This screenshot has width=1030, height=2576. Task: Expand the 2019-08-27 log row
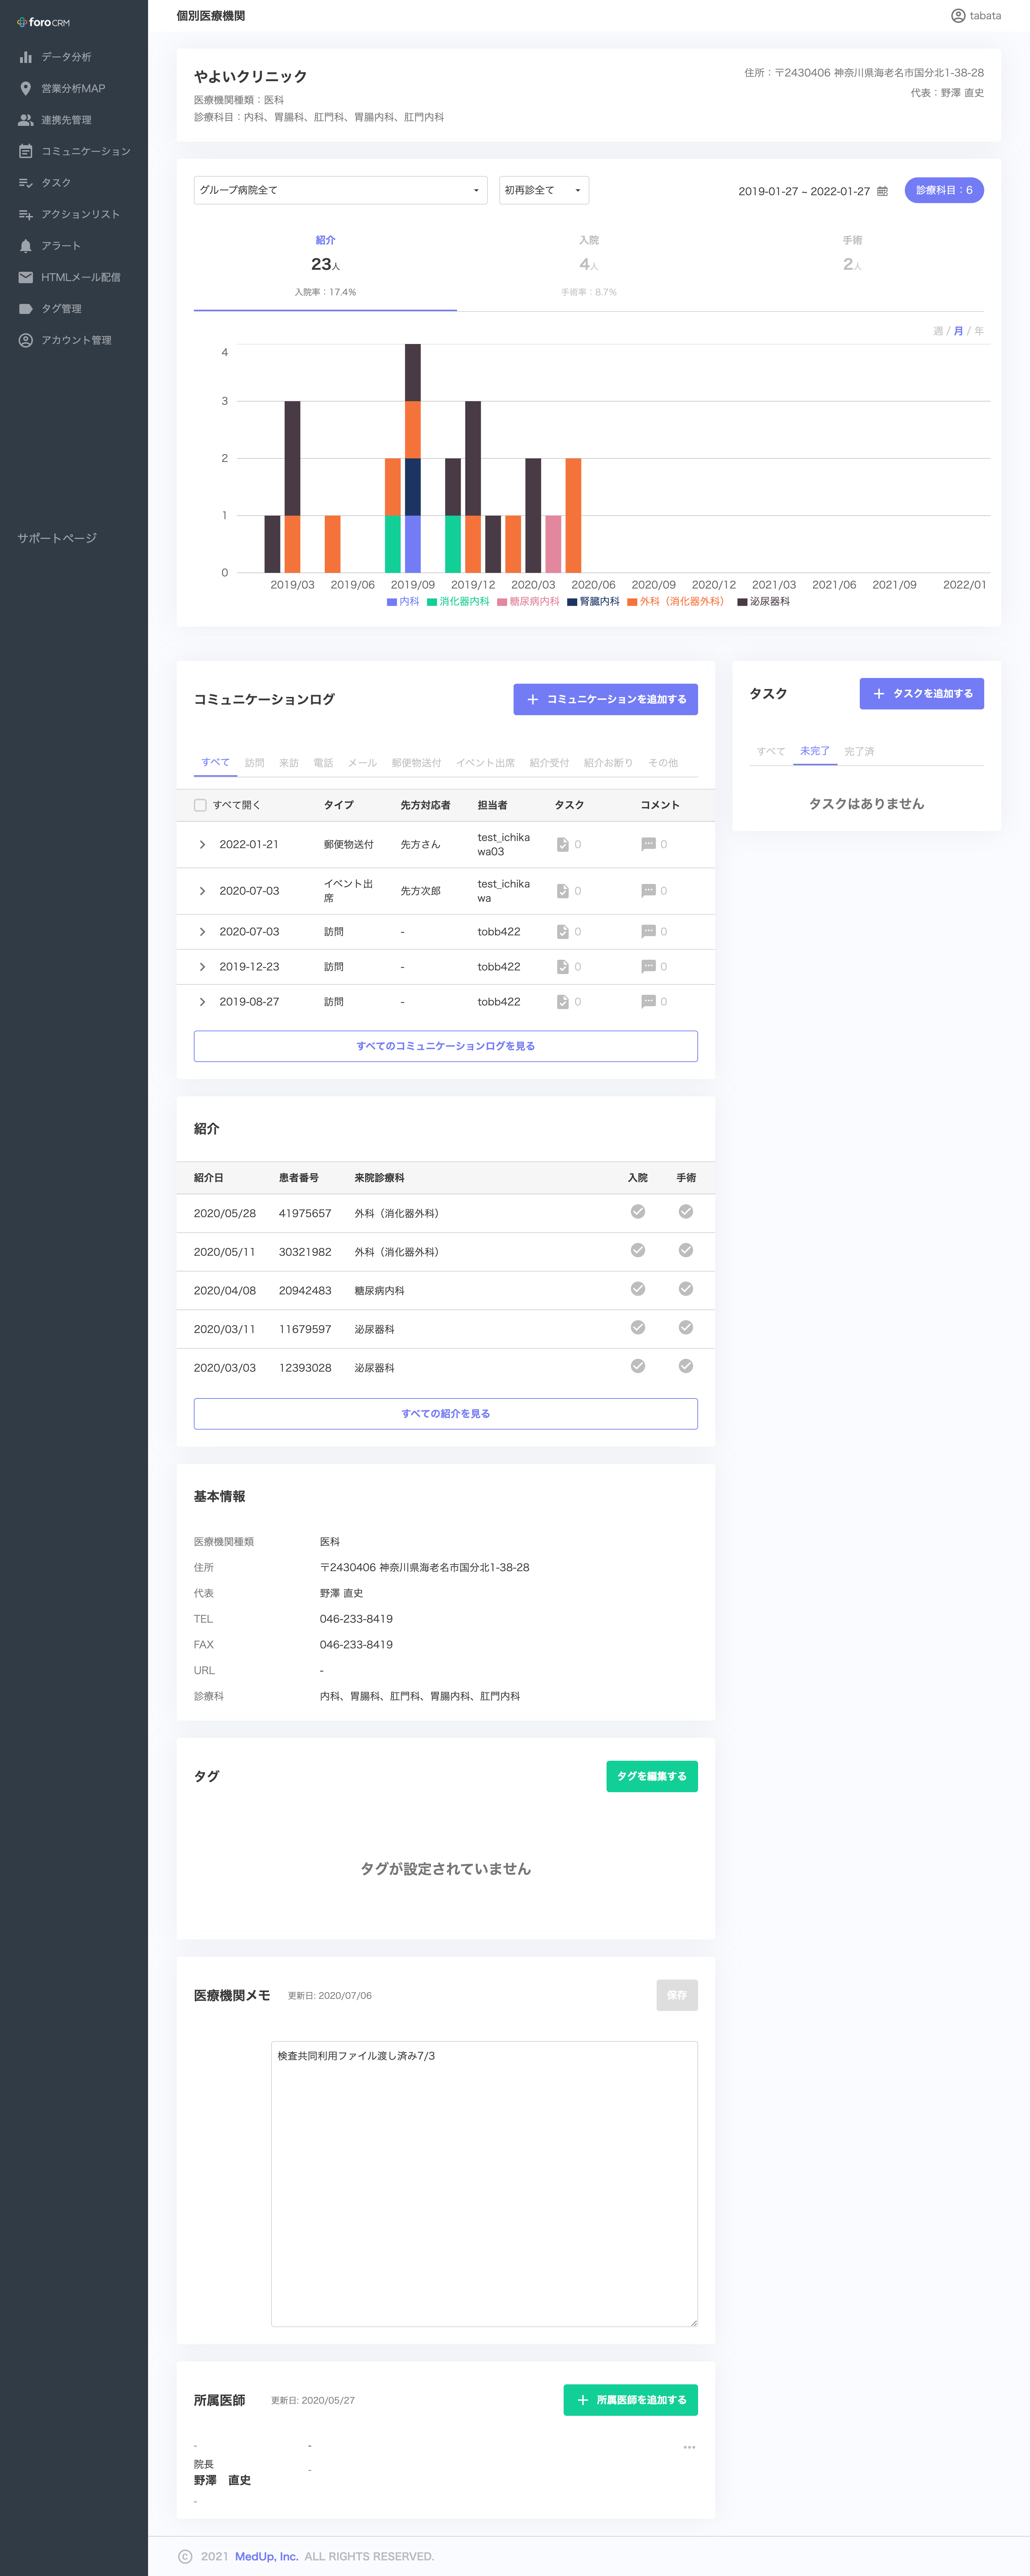202,1002
